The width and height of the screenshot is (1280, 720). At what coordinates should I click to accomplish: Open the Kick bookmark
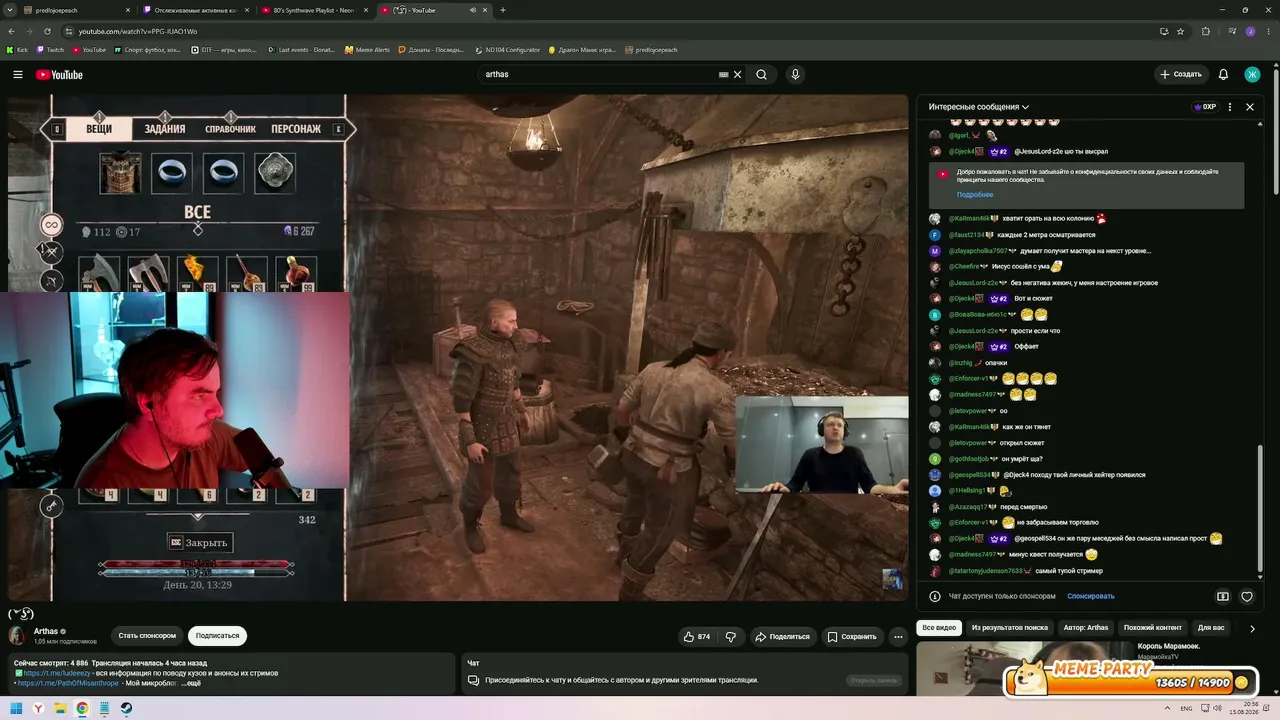pyautogui.click(x=18, y=50)
